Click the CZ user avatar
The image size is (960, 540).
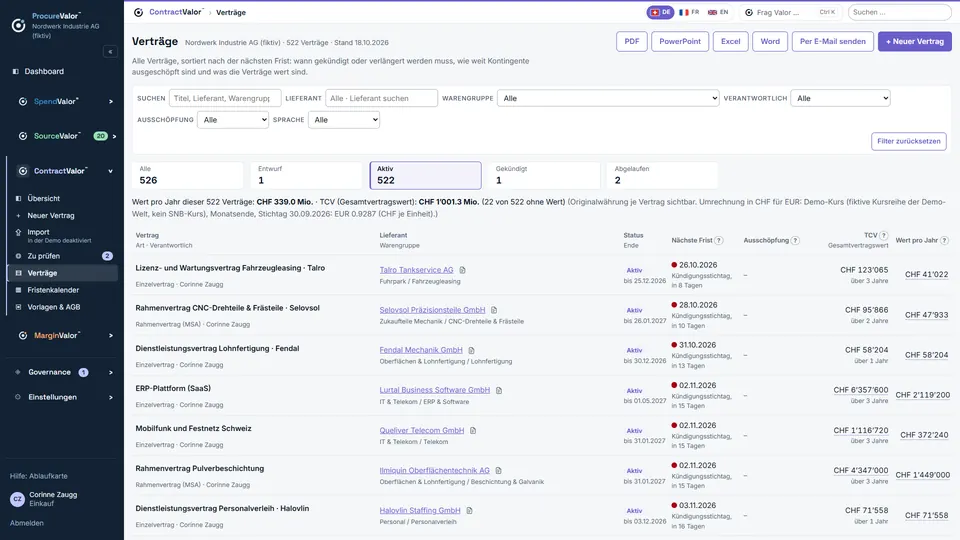17,499
